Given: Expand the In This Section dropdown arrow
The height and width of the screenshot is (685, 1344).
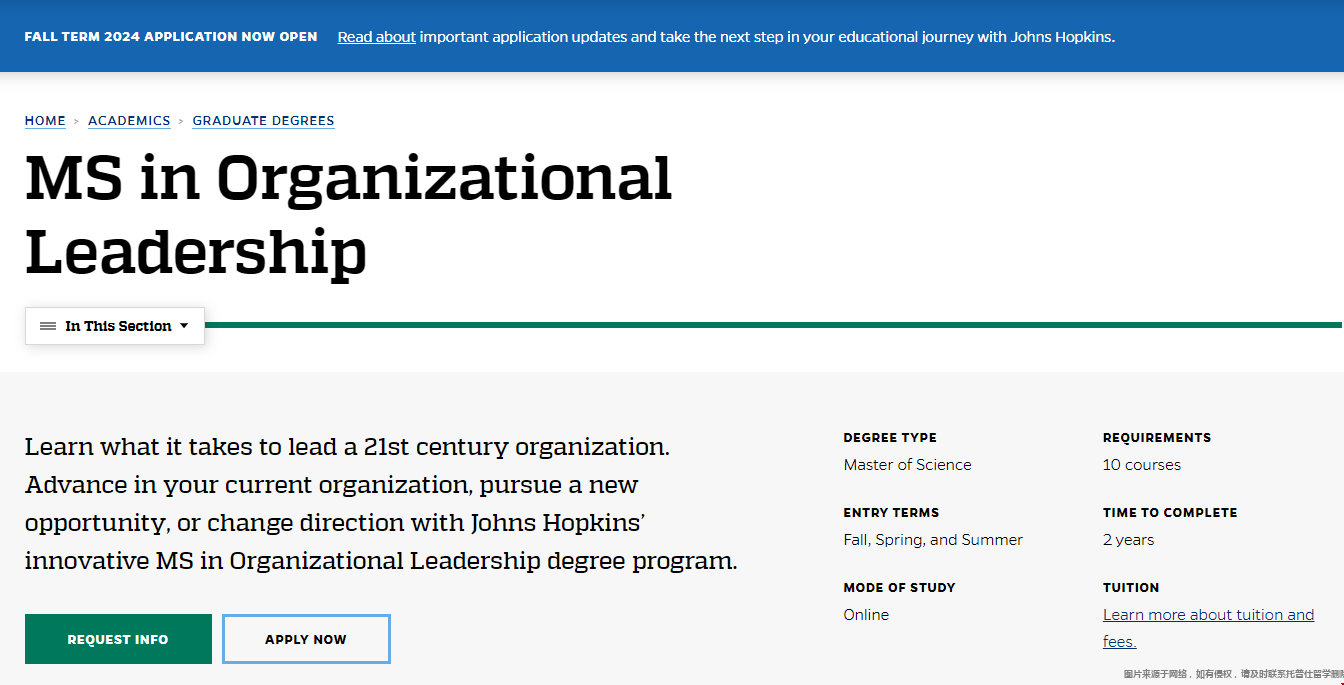Looking at the screenshot, I should tap(184, 326).
